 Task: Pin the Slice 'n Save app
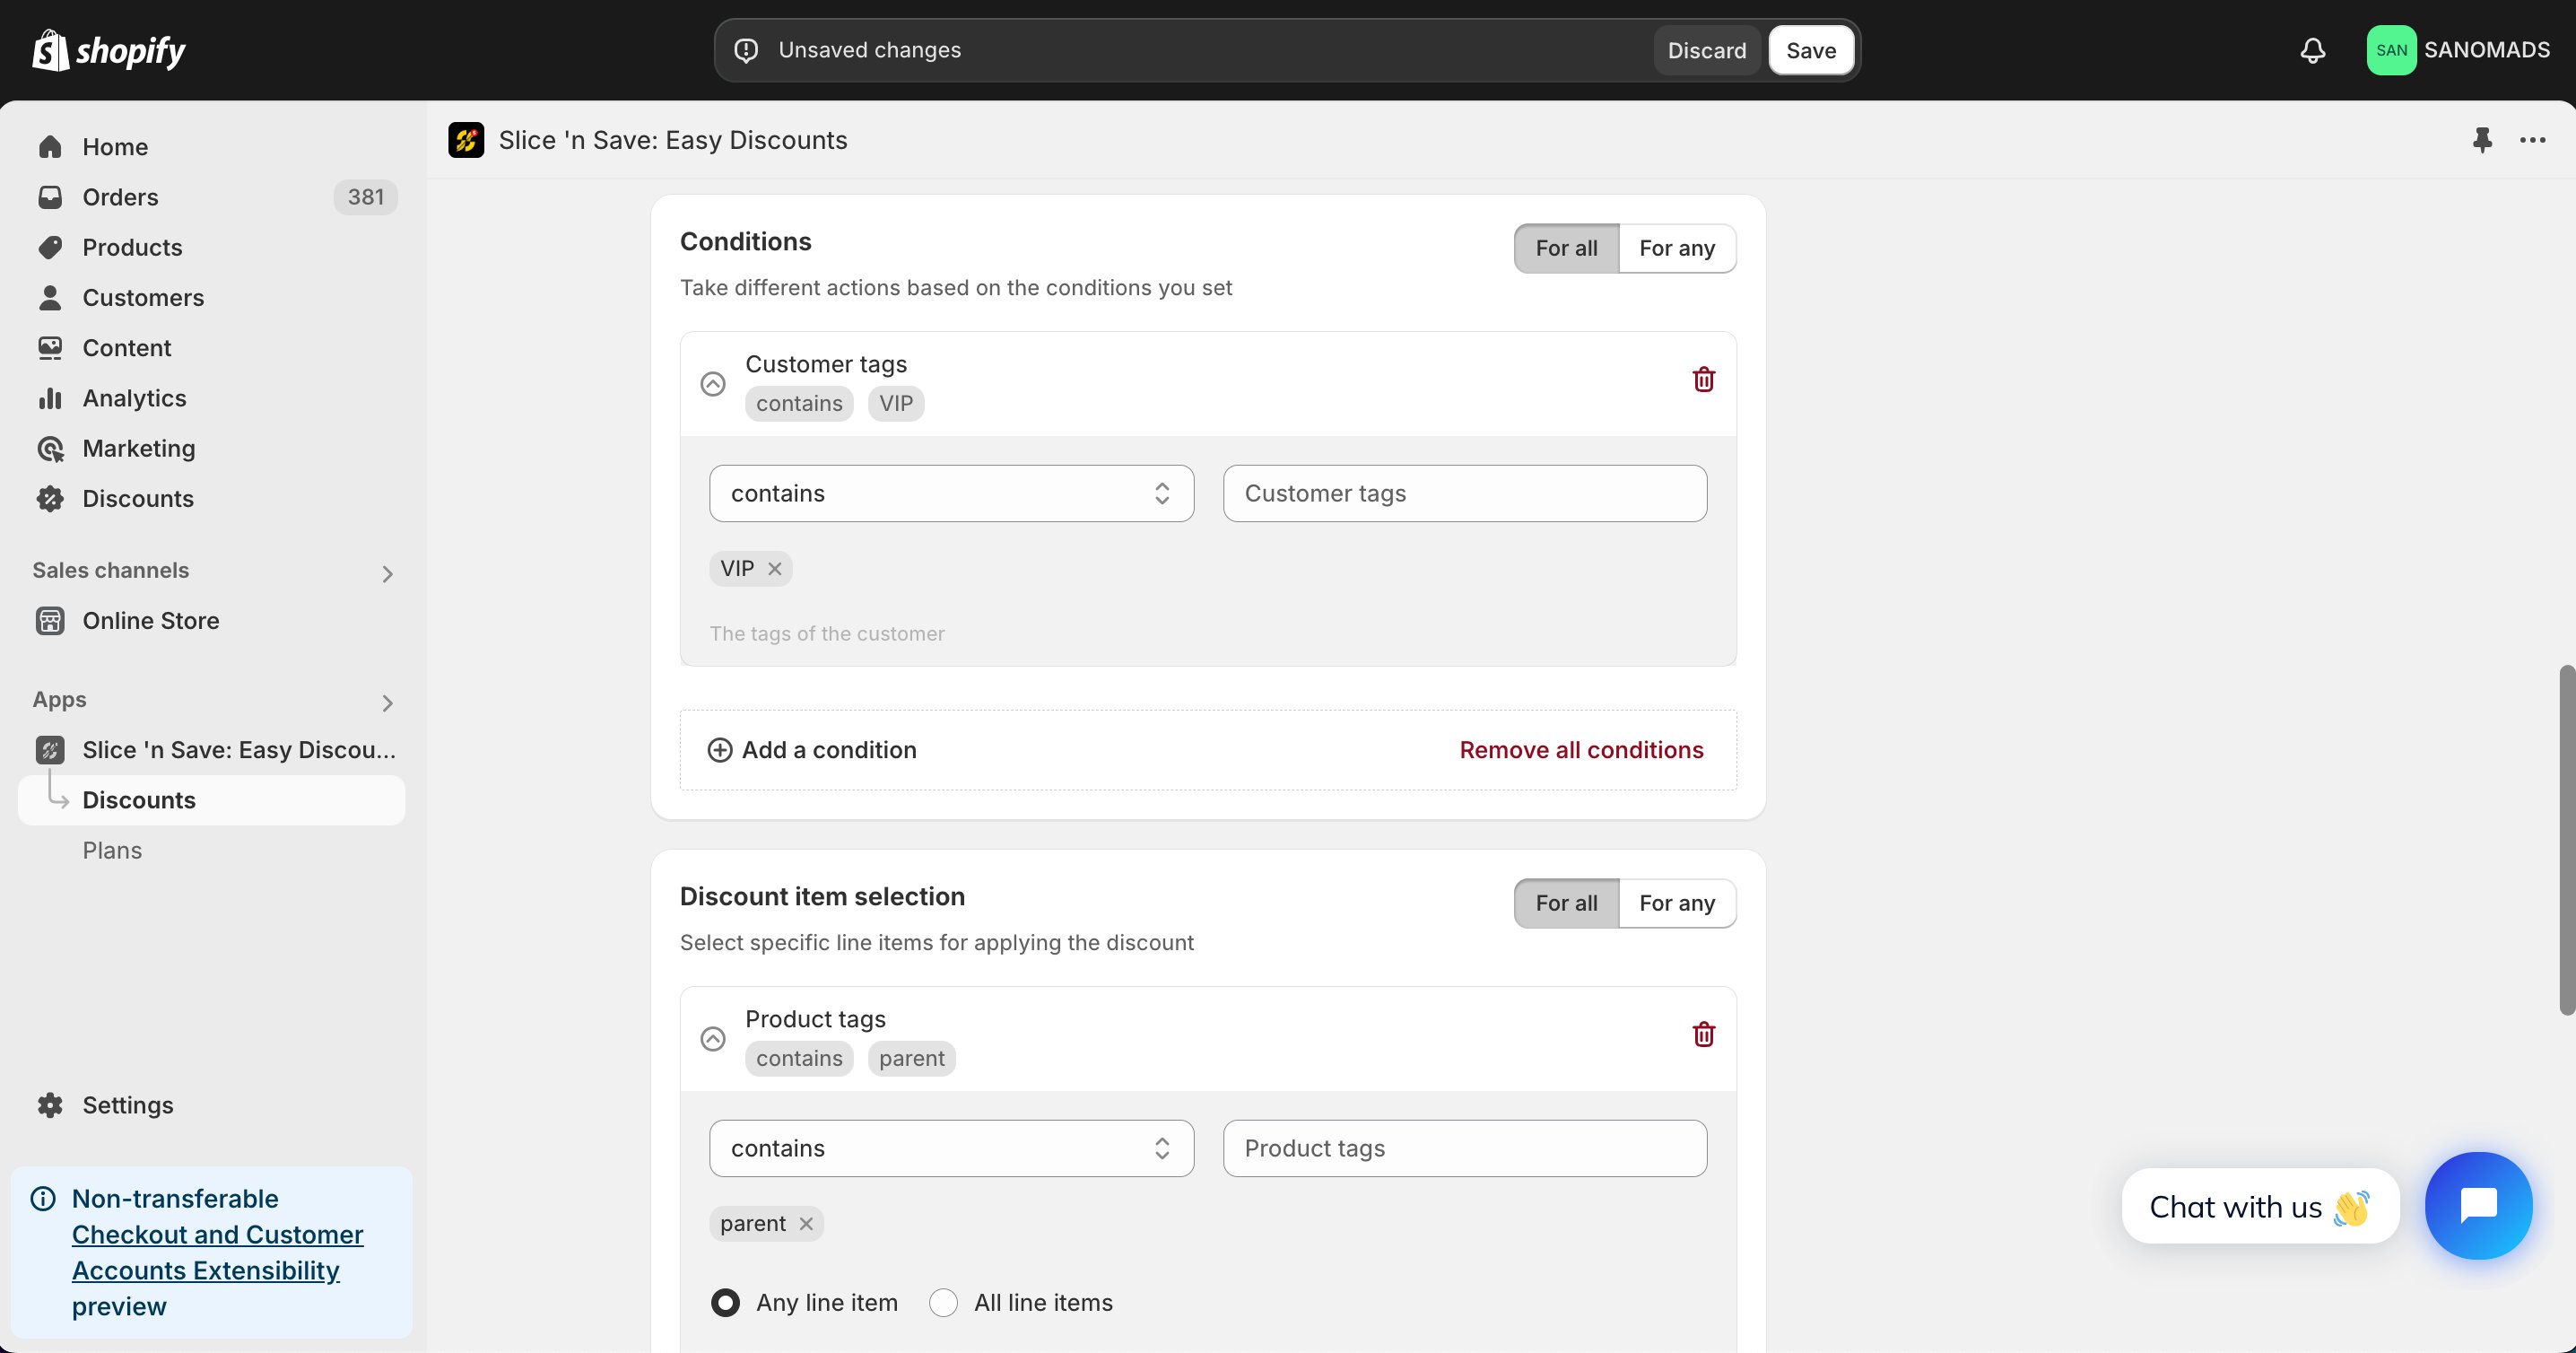click(2481, 140)
